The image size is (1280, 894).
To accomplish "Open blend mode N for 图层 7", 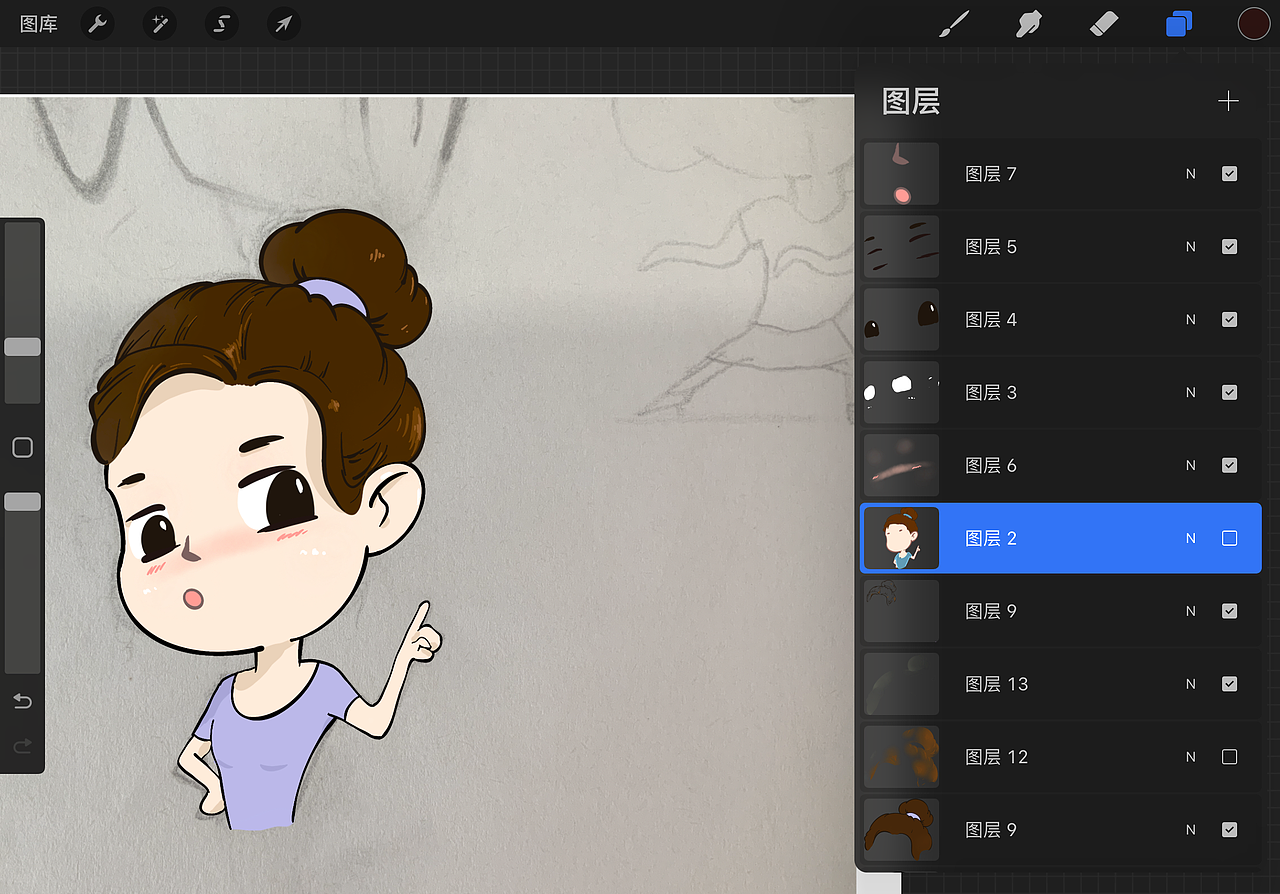I will tap(1191, 174).
